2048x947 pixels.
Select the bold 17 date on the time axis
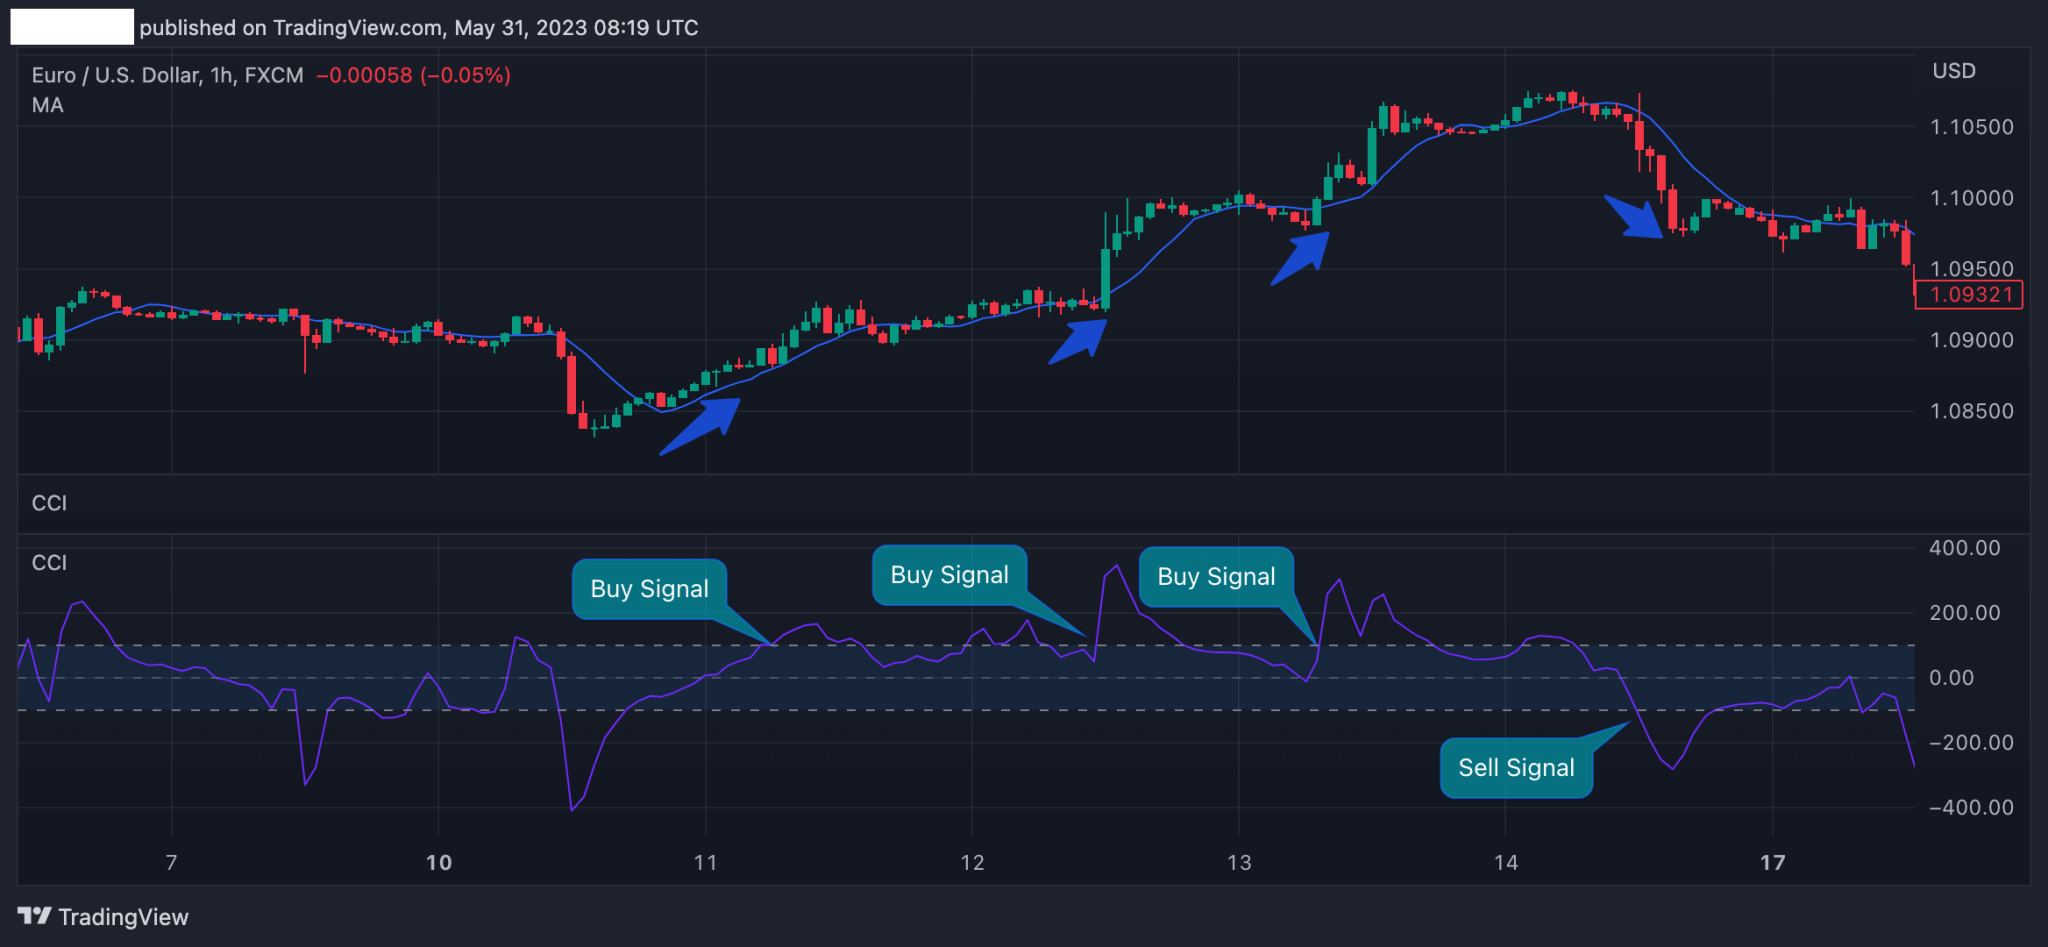point(1772,861)
